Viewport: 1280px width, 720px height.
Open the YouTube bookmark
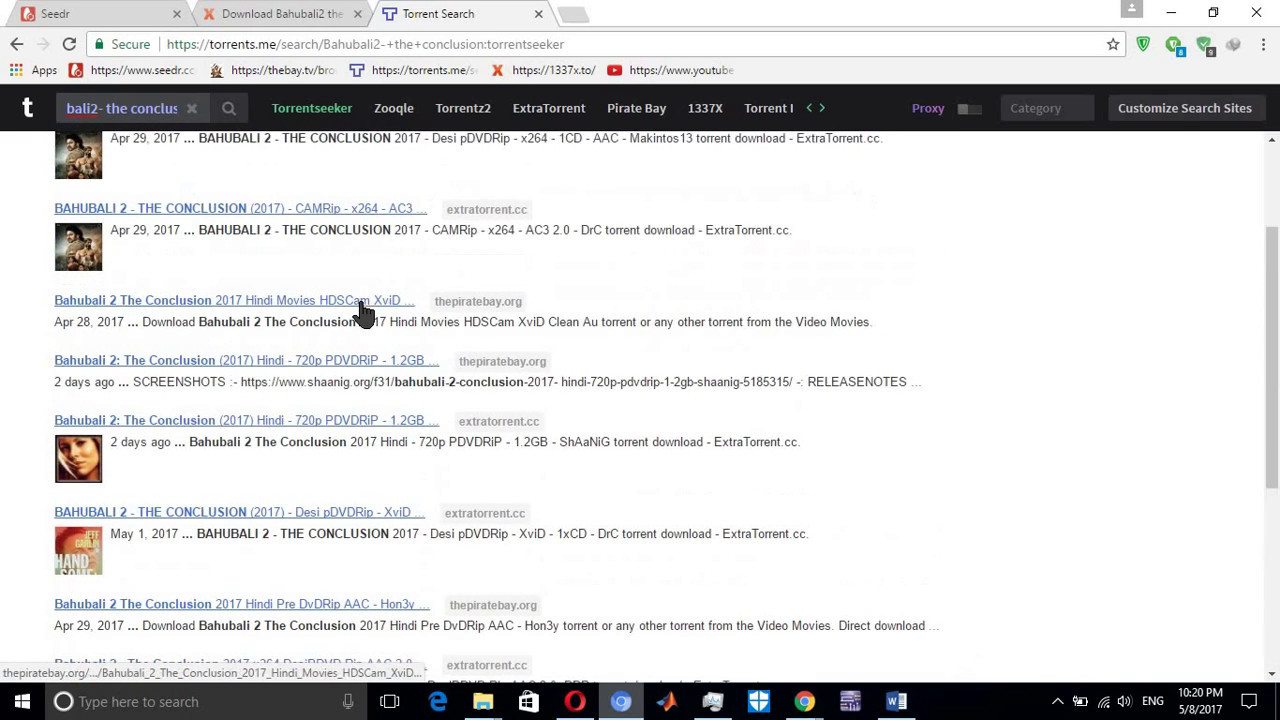point(670,70)
